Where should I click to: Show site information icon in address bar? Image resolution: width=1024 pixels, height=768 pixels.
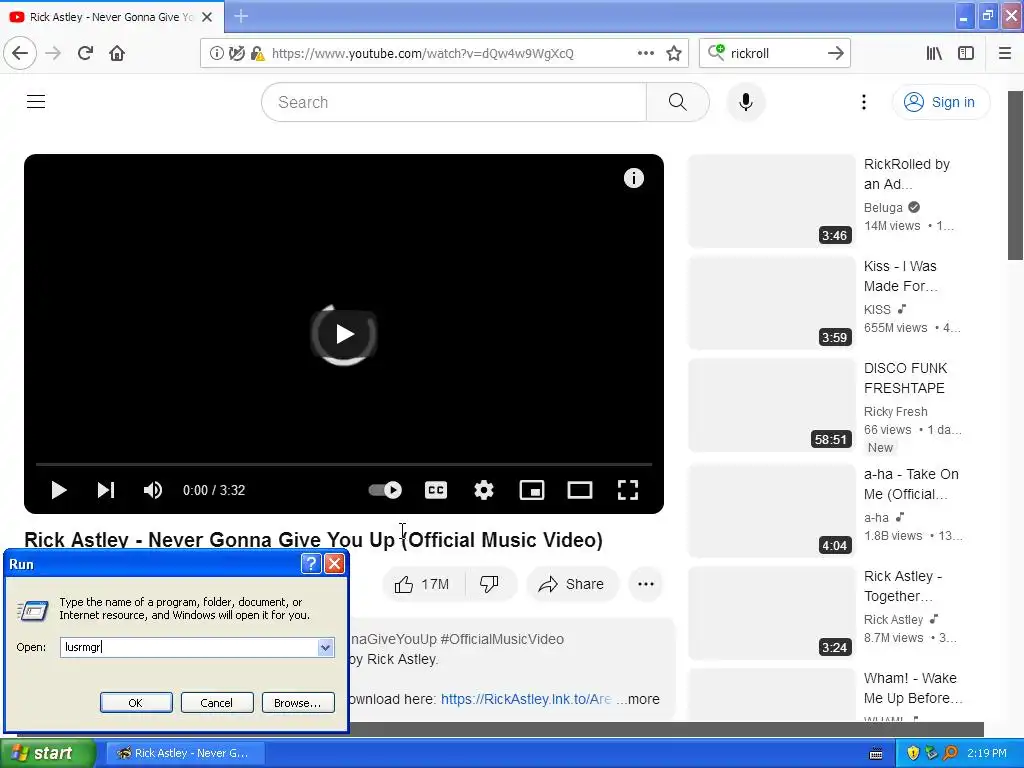coord(216,54)
